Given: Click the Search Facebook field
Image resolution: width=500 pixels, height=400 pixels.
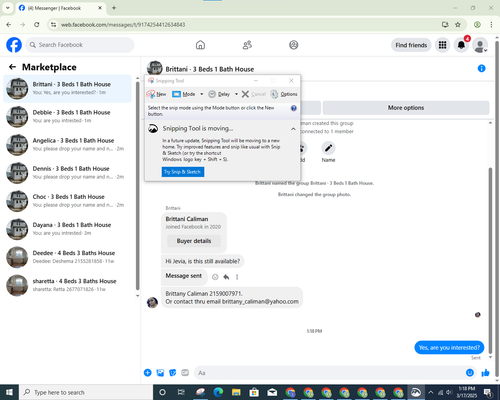Looking at the screenshot, I should [80, 45].
